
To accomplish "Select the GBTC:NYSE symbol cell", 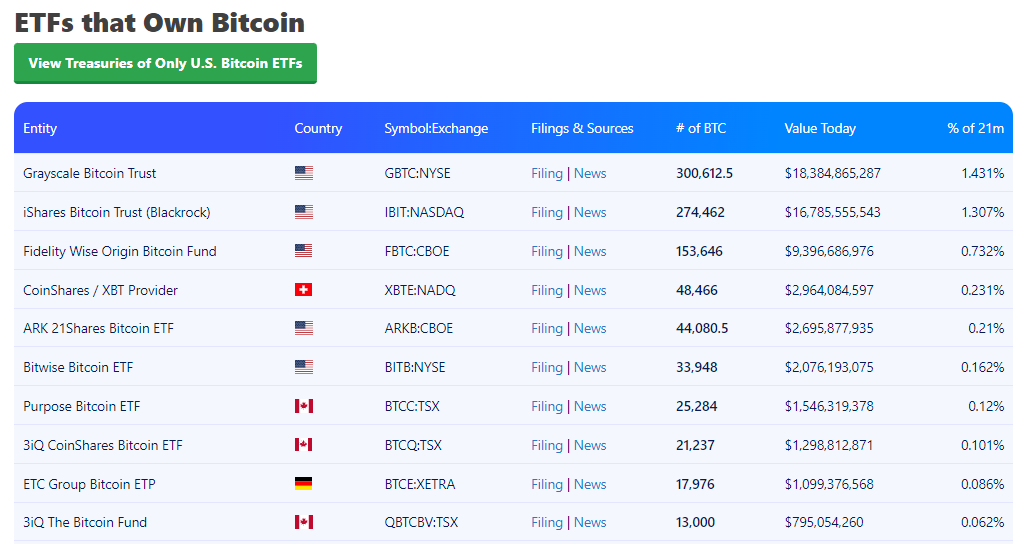I will (417, 173).
